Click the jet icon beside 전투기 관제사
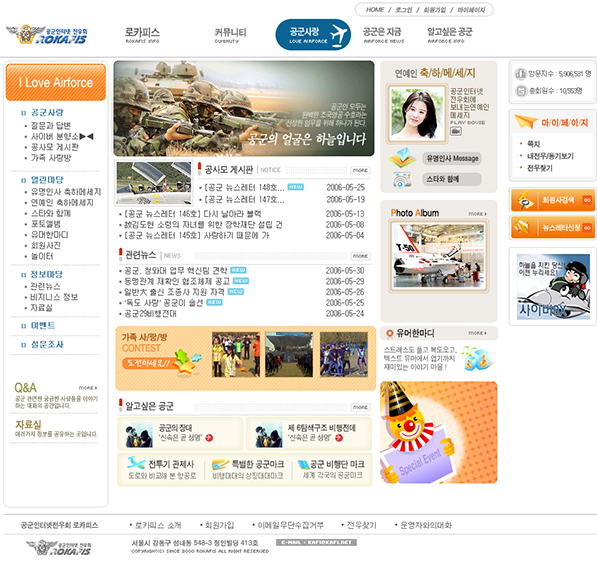Screen dimensions: 597x561 point(136,463)
